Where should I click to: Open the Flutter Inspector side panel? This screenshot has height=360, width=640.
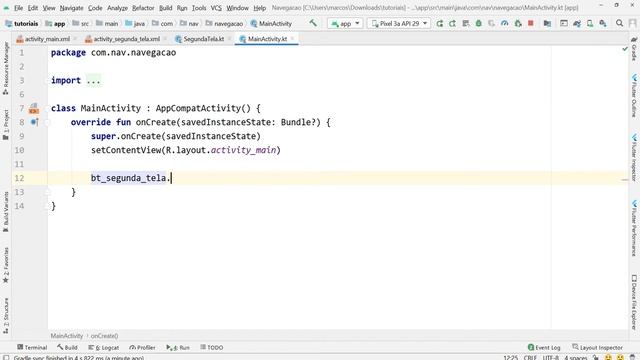[634, 158]
